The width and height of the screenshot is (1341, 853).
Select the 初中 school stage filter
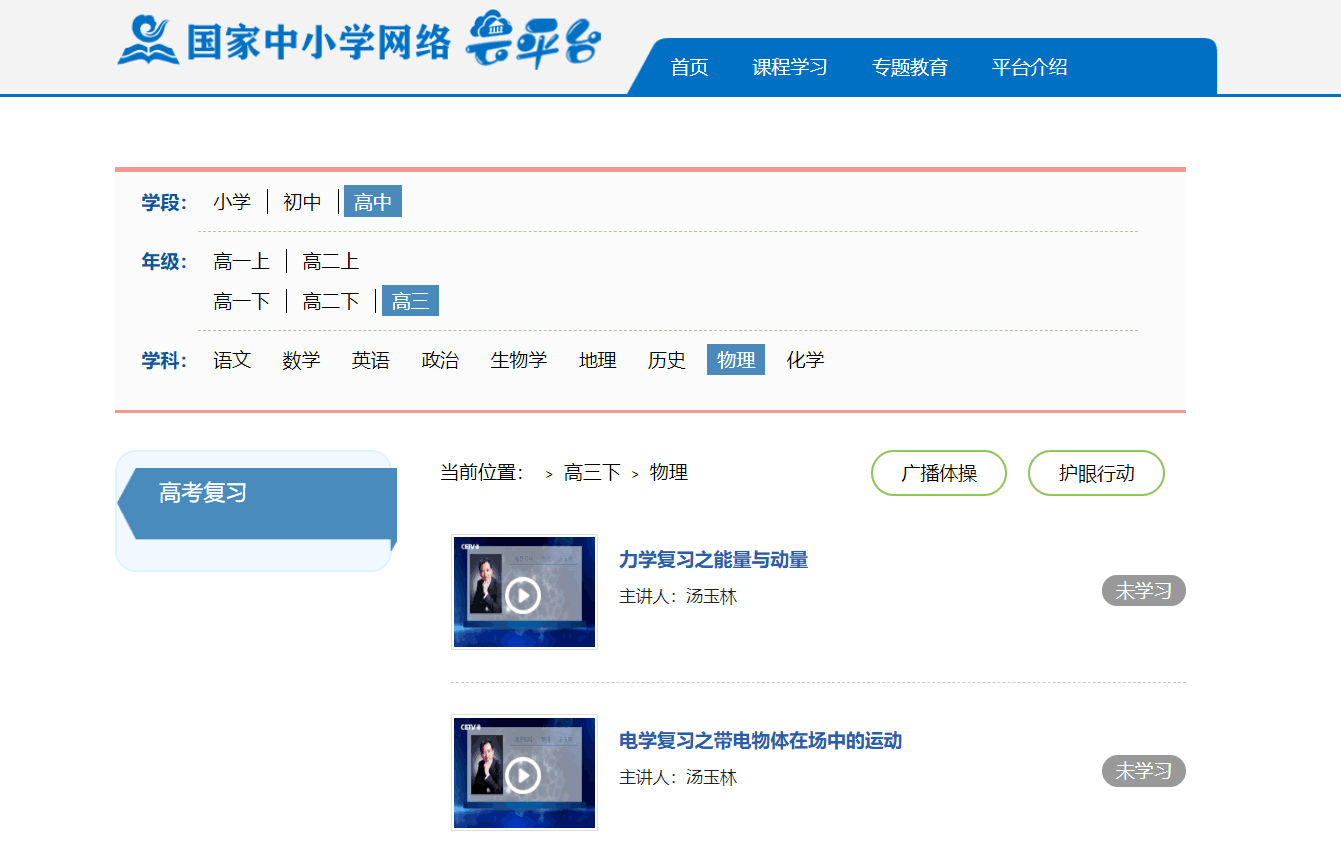point(302,202)
